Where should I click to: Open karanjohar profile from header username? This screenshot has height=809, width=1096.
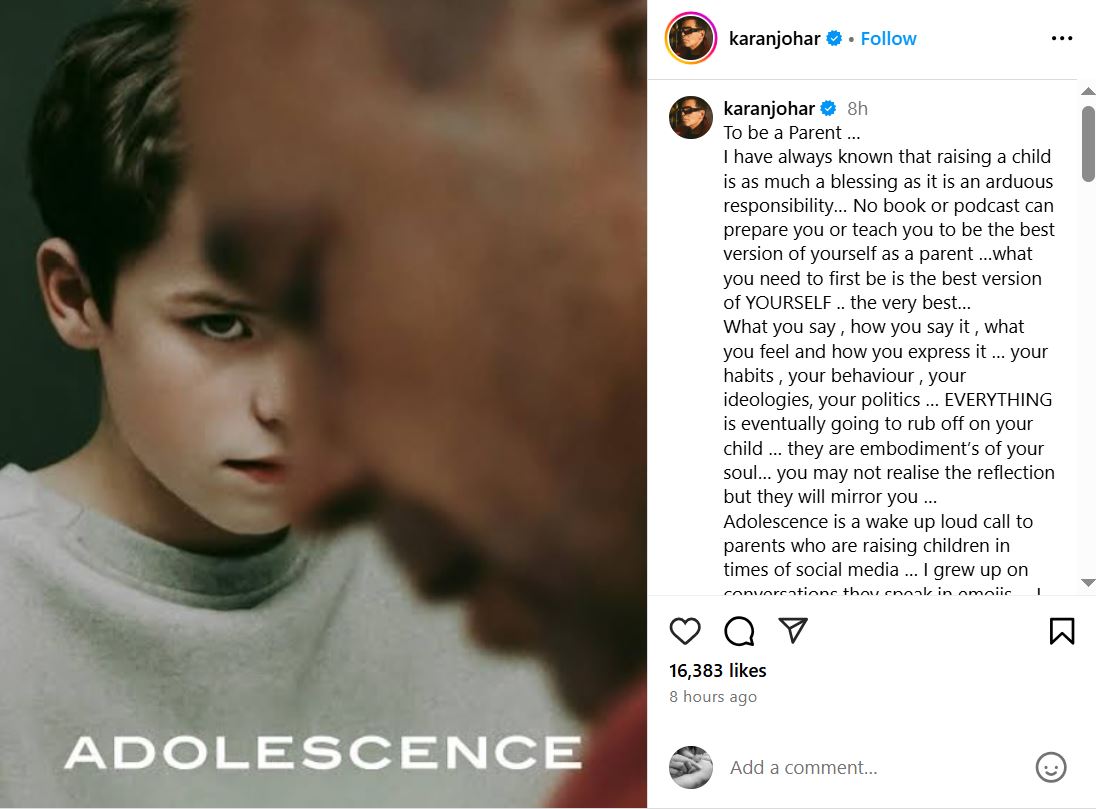click(774, 39)
